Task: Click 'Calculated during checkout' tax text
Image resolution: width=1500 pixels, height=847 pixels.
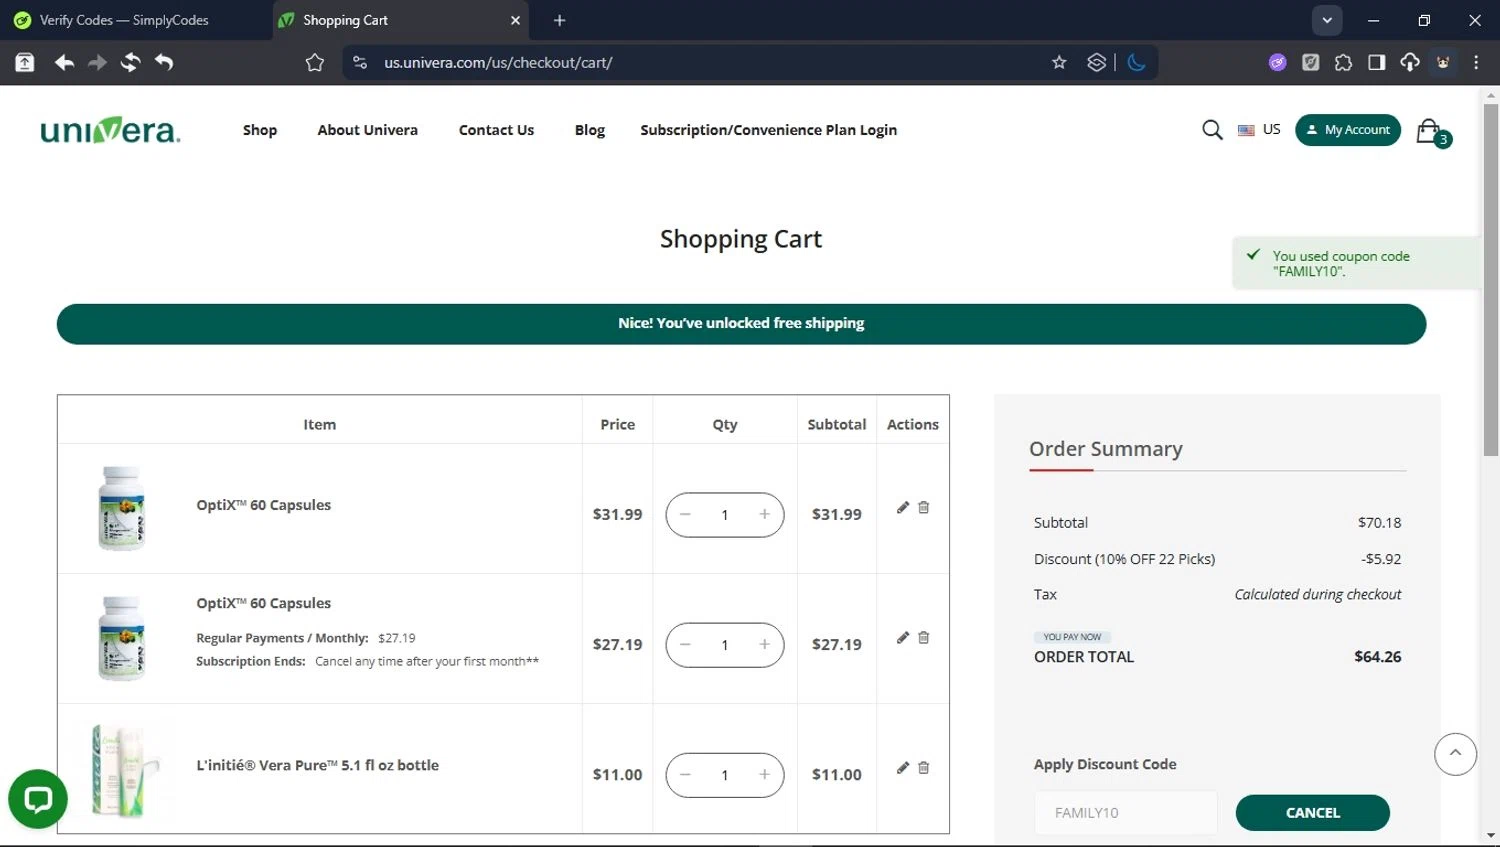Action: 1317,594
